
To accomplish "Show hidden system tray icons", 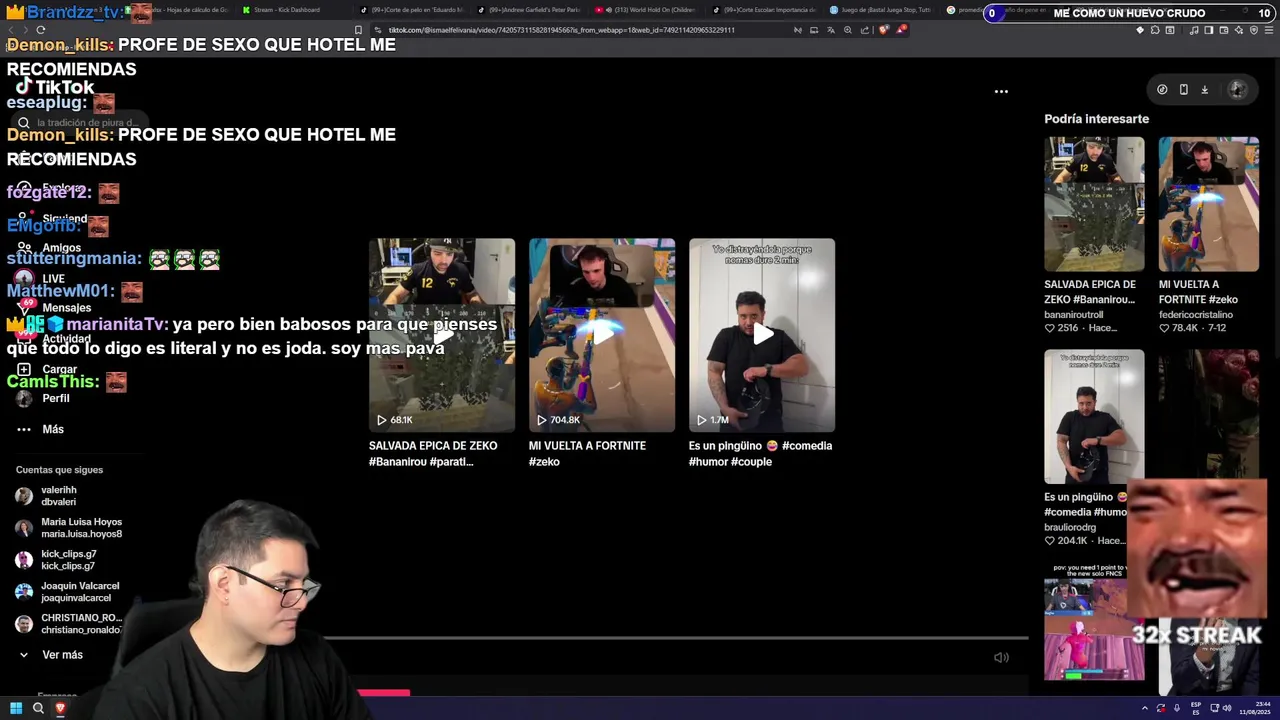I will (1145, 708).
